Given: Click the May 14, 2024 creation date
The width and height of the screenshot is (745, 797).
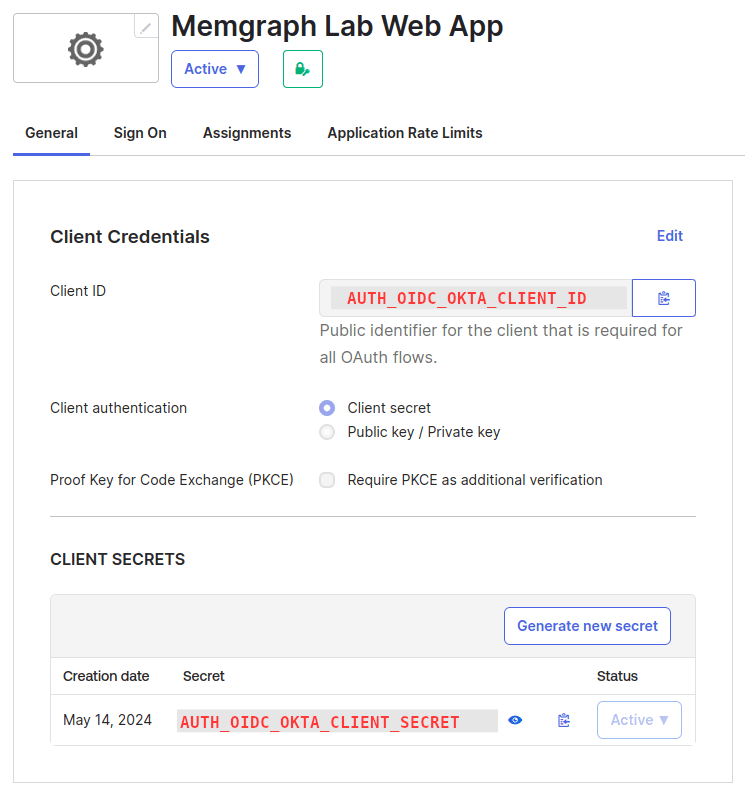Looking at the screenshot, I should 107,720.
